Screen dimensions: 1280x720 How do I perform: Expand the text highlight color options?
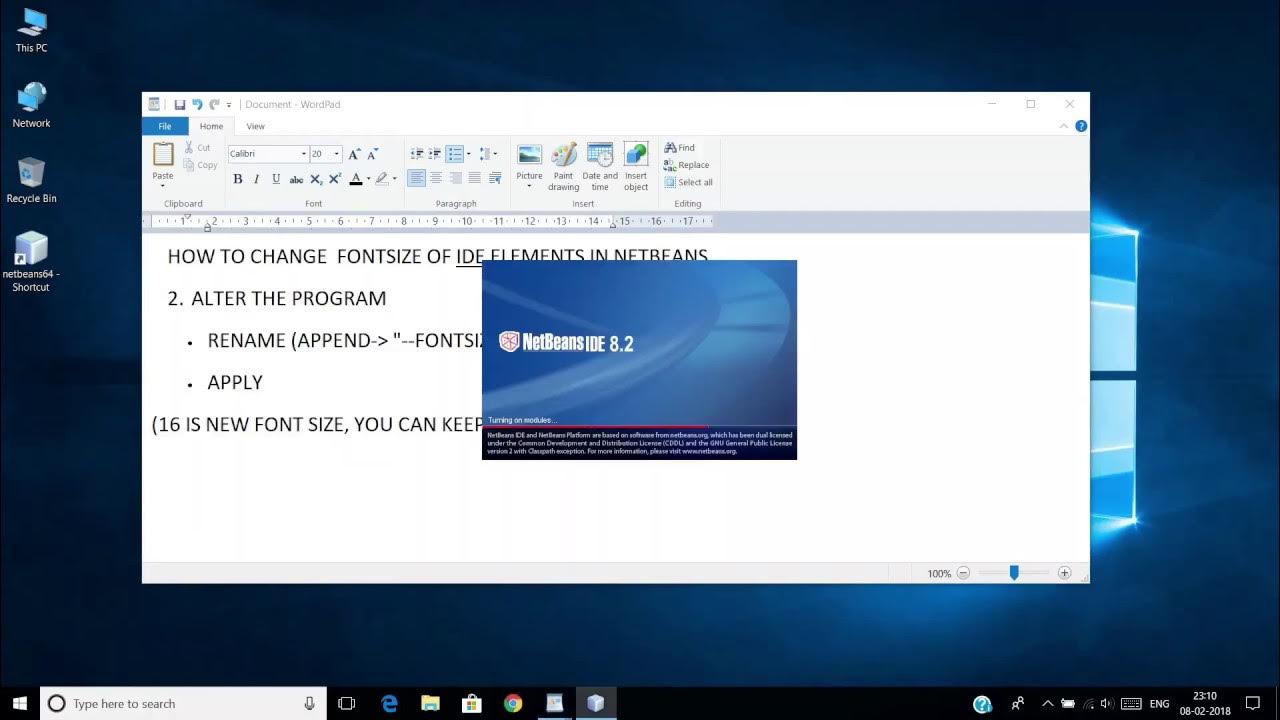(x=394, y=177)
